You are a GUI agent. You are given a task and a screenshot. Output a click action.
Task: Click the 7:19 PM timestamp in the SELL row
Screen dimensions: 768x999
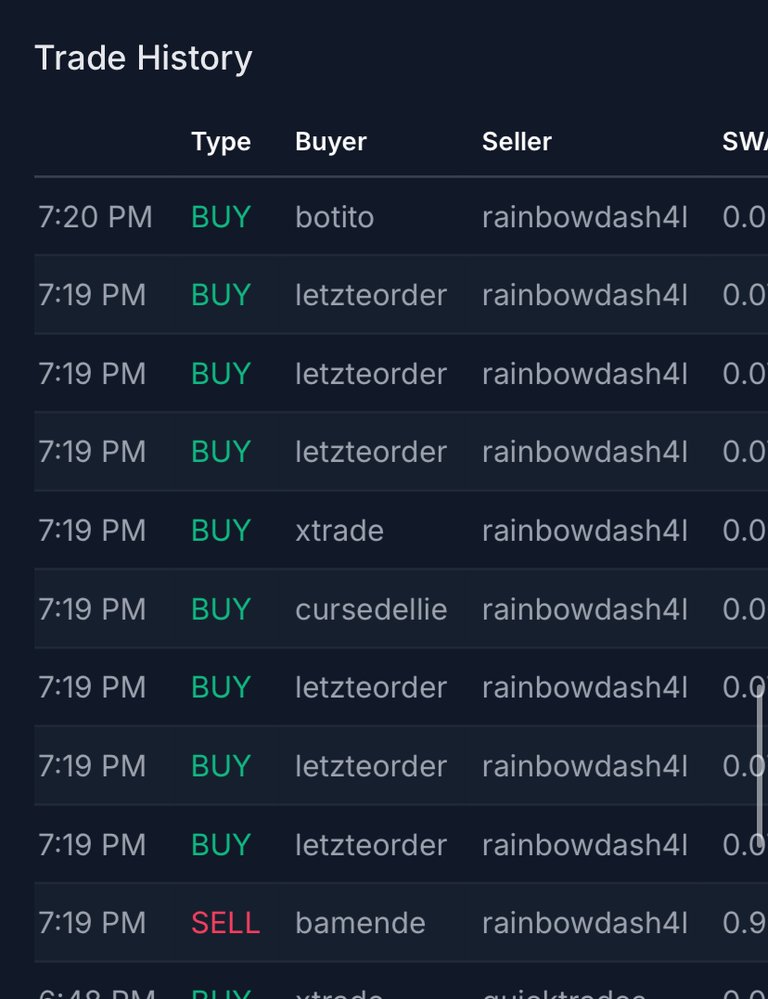click(x=92, y=923)
